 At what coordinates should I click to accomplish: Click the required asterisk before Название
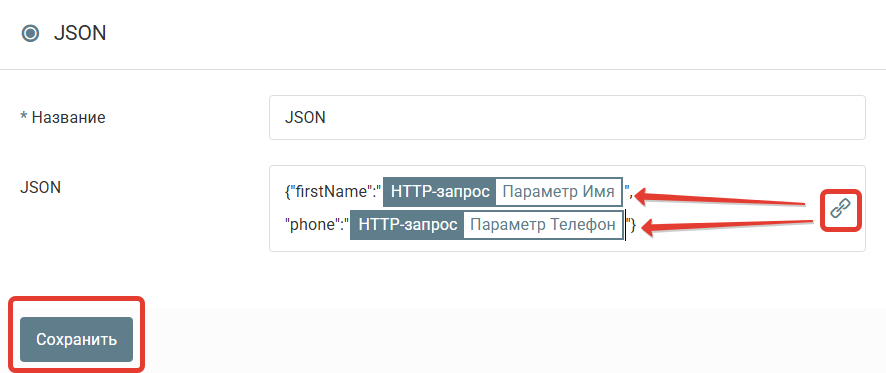tap(24, 117)
